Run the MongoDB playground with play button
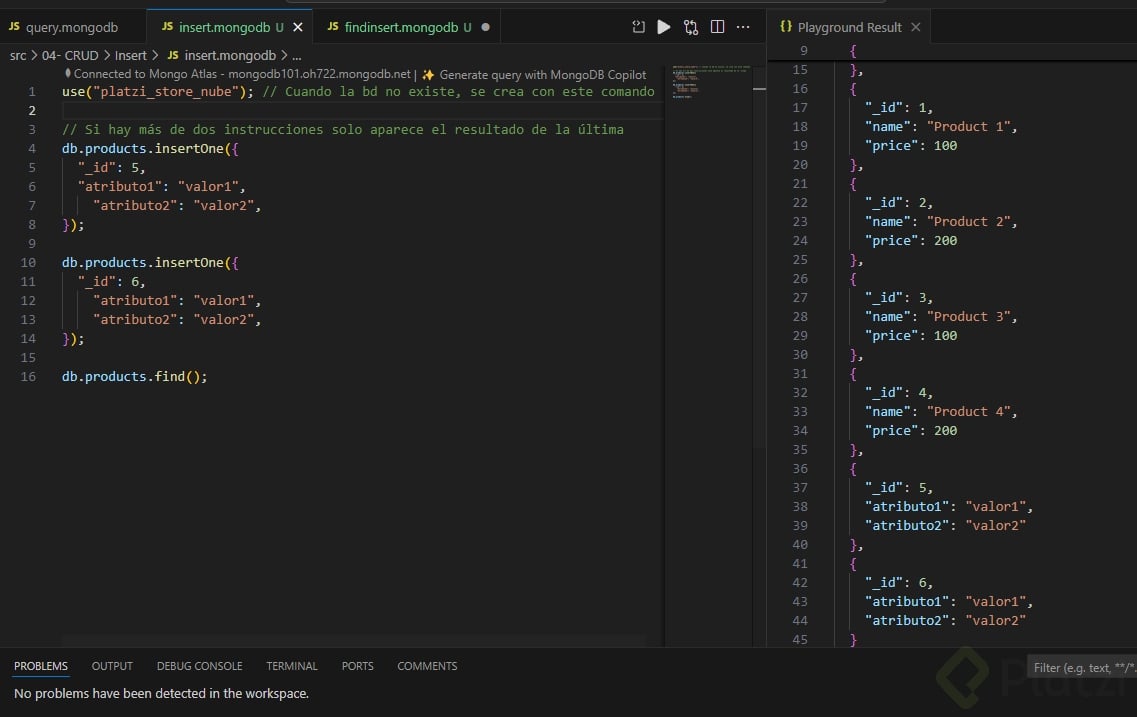The width and height of the screenshot is (1137, 717). pos(664,27)
